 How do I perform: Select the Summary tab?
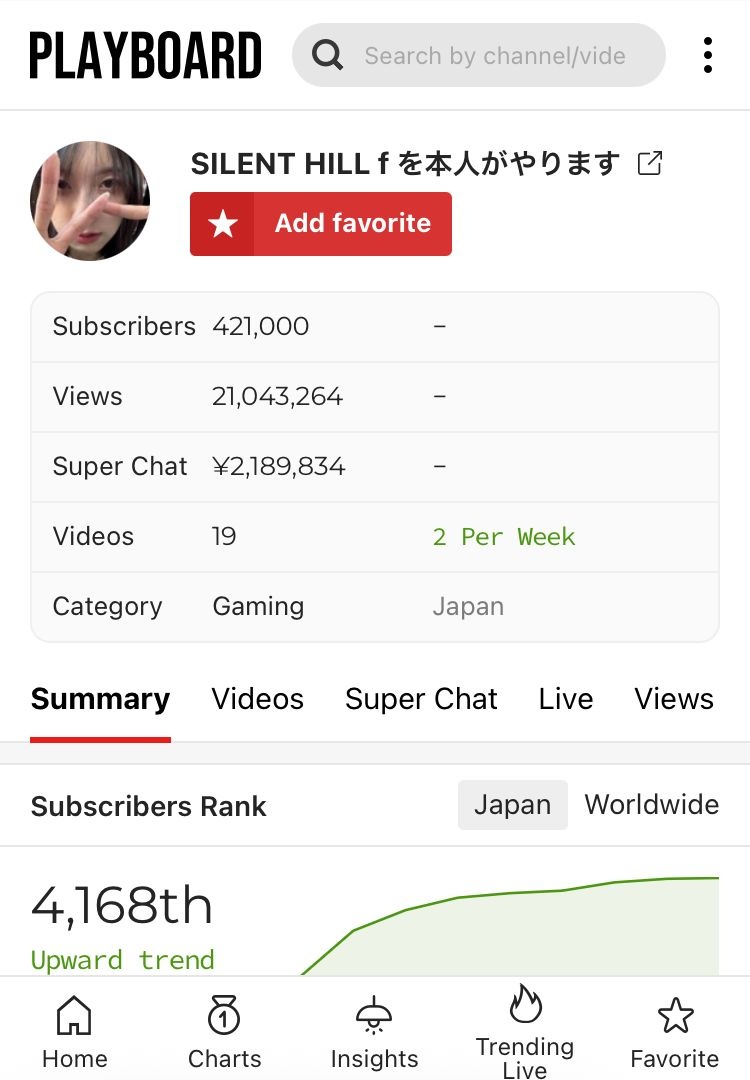tap(100, 699)
